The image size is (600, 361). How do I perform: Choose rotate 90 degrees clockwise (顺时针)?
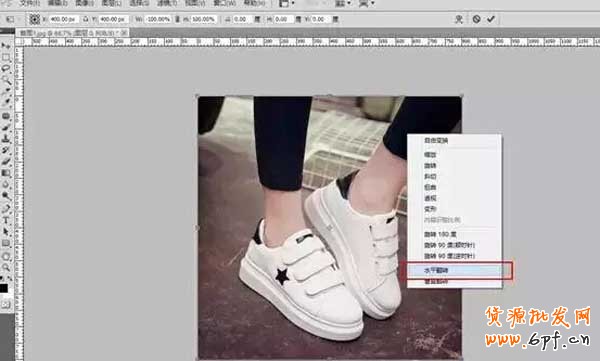pyautogui.click(x=454, y=245)
